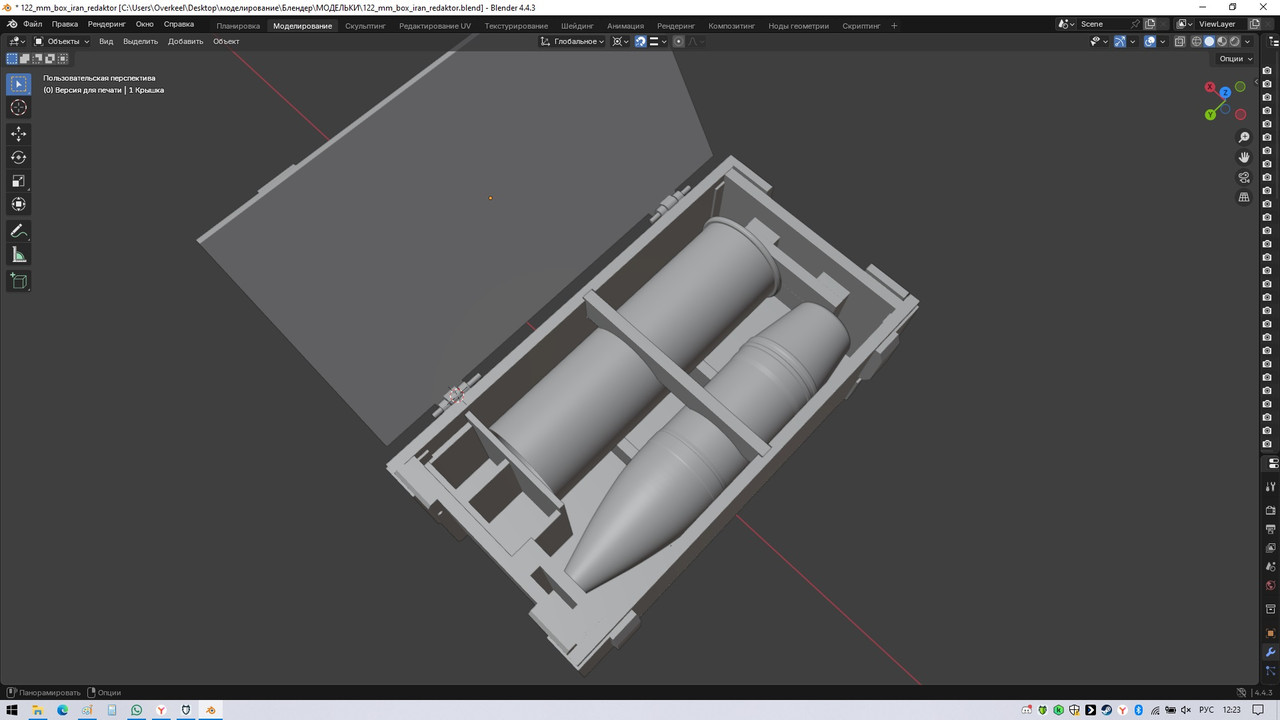Open the gizmo options dropdown arrow
The image size is (1280, 720).
click(x=1133, y=41)
